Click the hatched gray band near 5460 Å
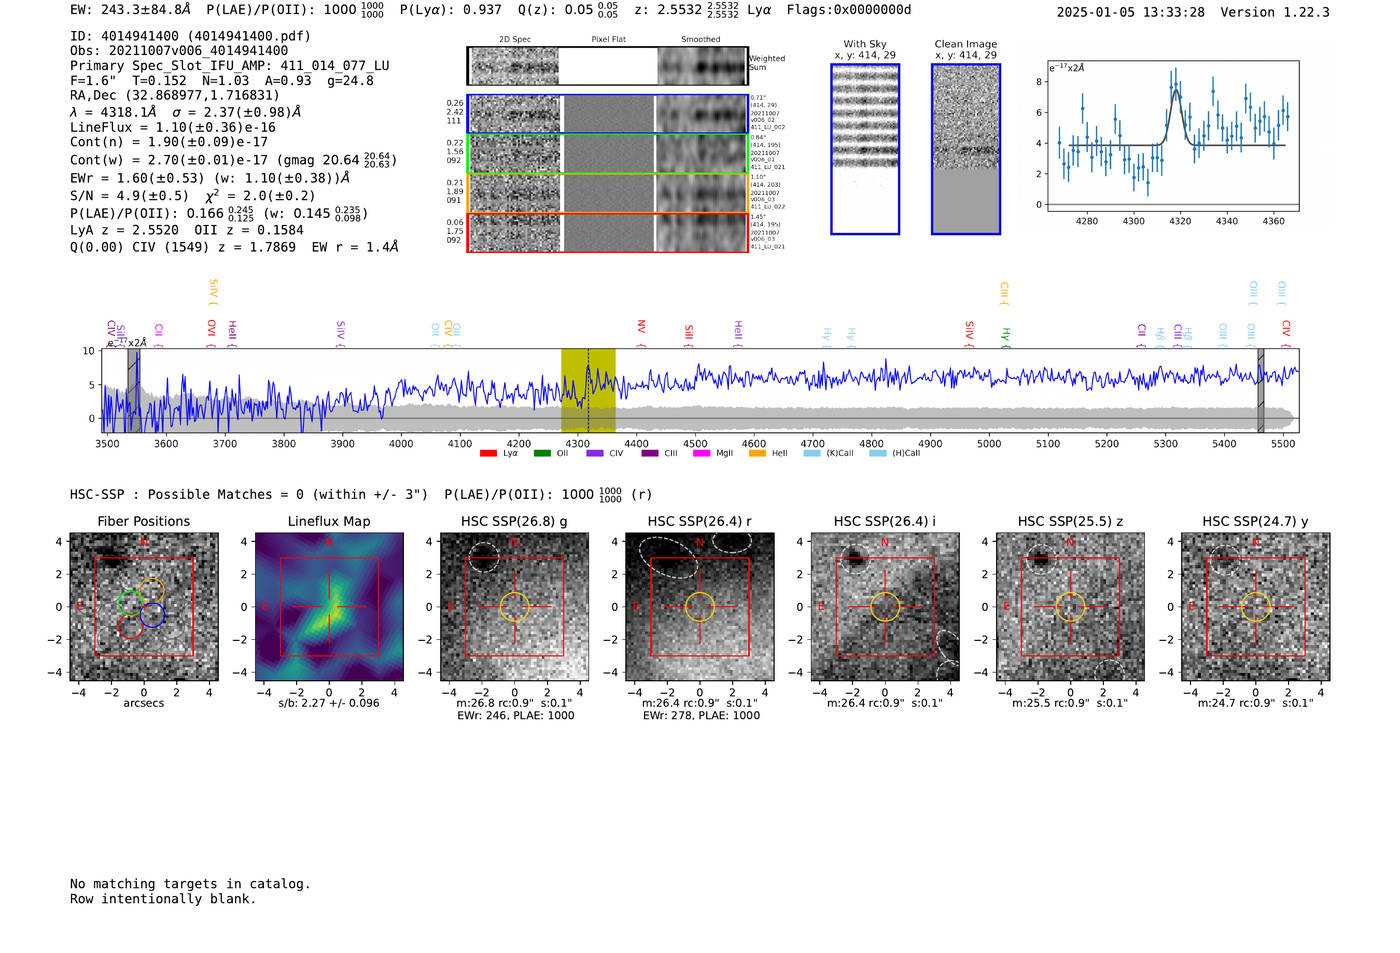 click(1260, 391)
